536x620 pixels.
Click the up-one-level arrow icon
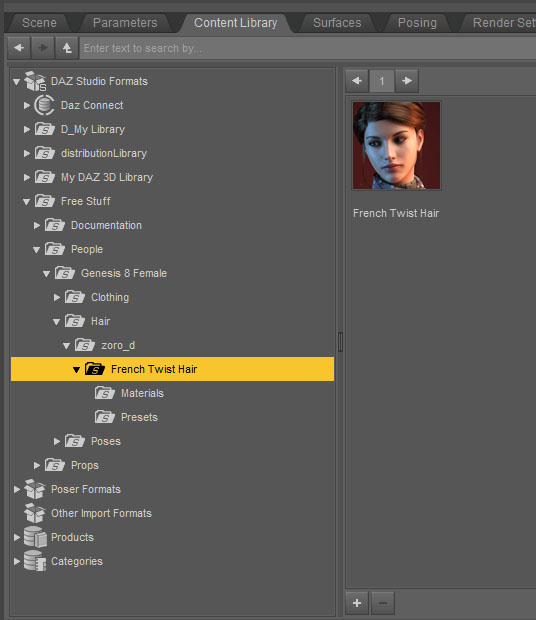point(67,48)
